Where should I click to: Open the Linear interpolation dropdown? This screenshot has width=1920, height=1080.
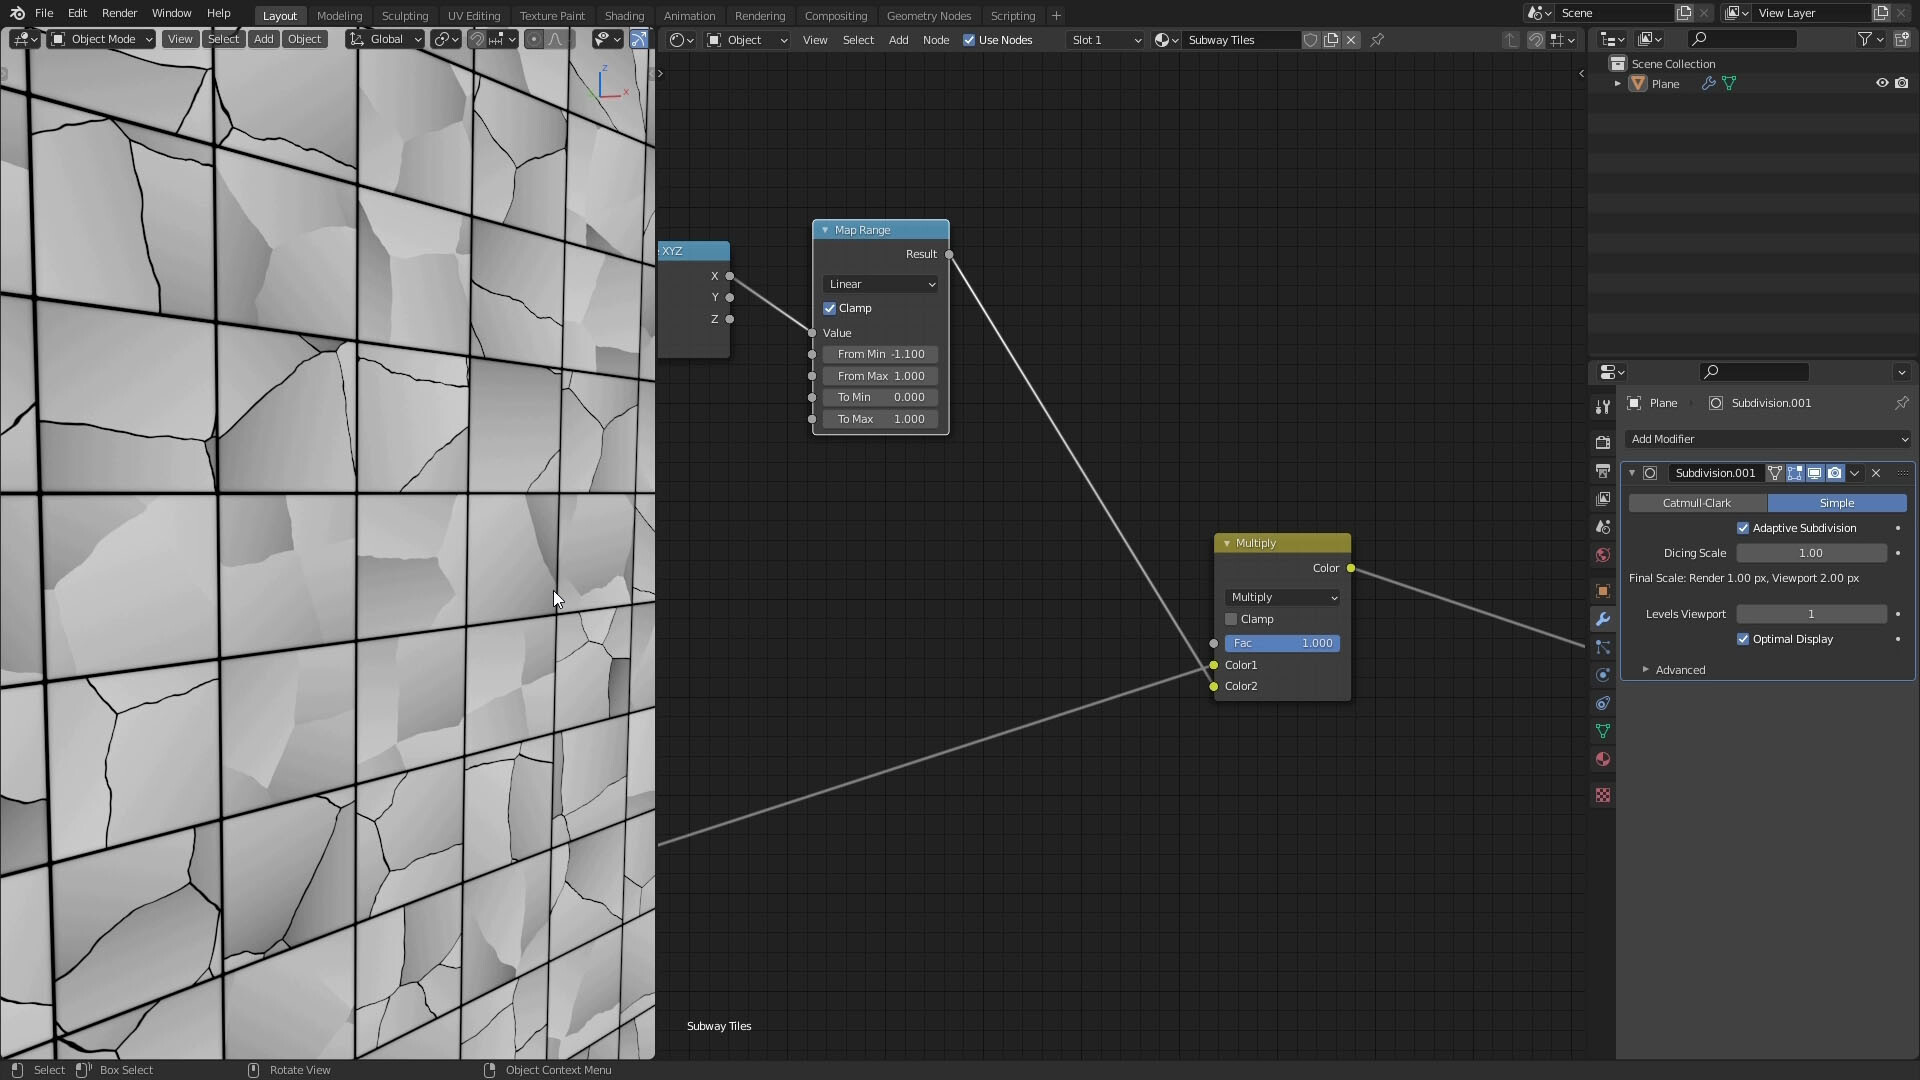click(x=880, y=284)
